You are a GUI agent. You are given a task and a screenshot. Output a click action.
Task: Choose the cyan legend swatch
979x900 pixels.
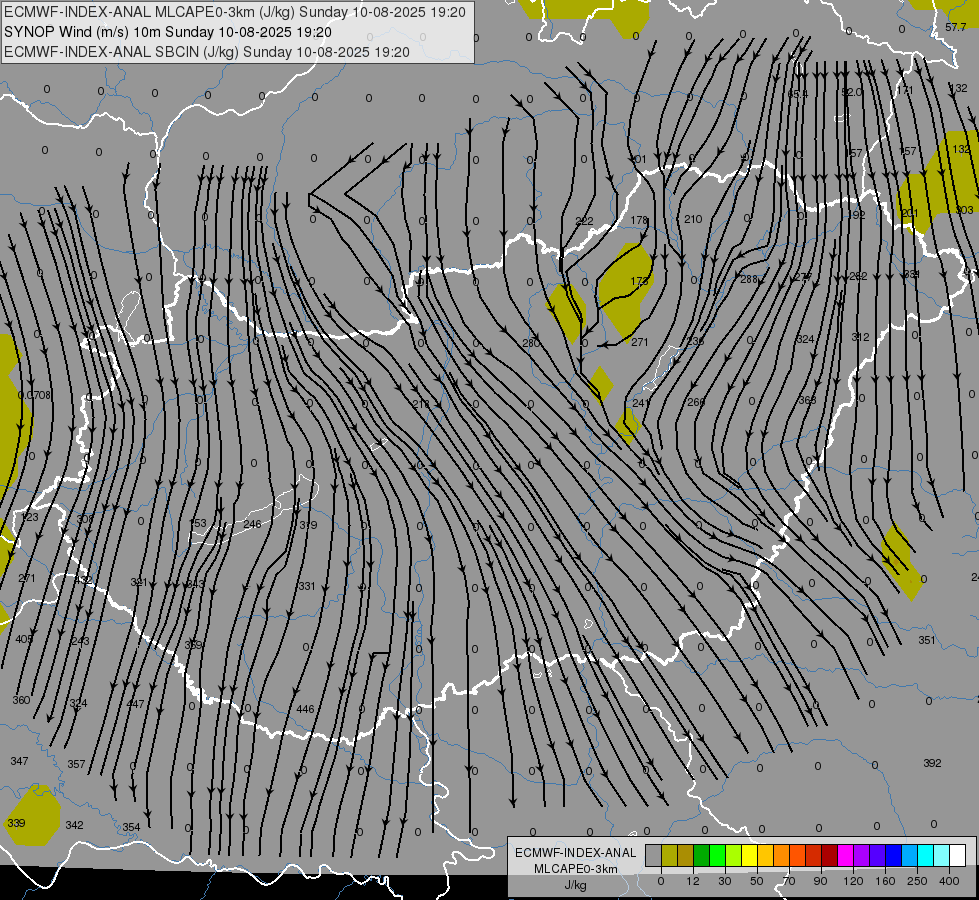click(925, 855)
